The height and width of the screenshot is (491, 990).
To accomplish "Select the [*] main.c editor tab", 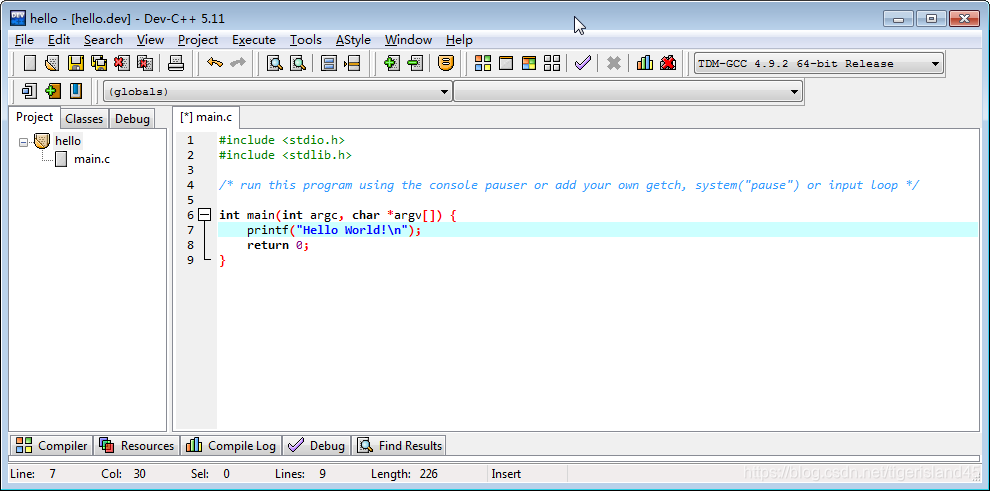I will (x=206, y=117).
